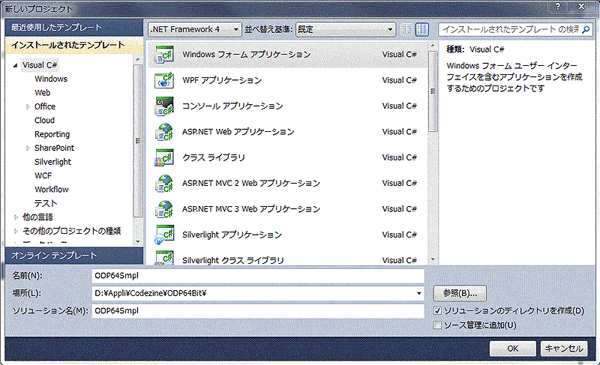Select WPF アプリケーション template icon
This screenshot has height=365, width=600.
[164, 80]
